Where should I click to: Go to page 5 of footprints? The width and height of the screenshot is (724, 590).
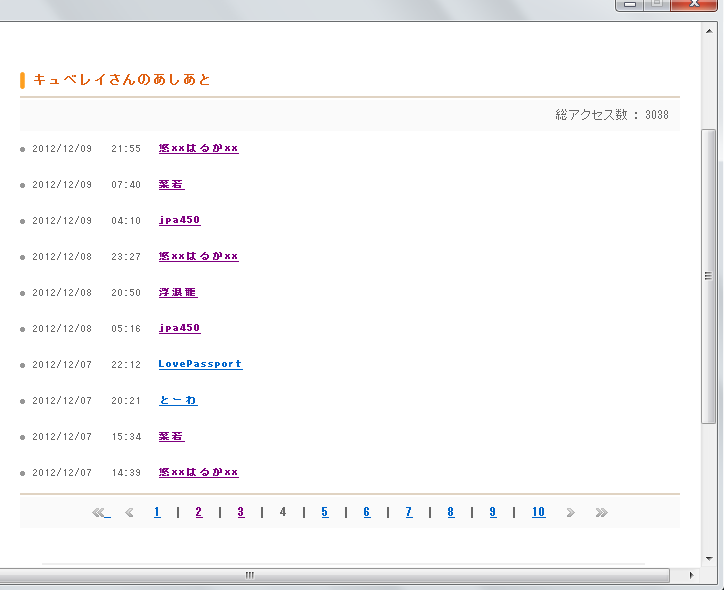(325, 512)
